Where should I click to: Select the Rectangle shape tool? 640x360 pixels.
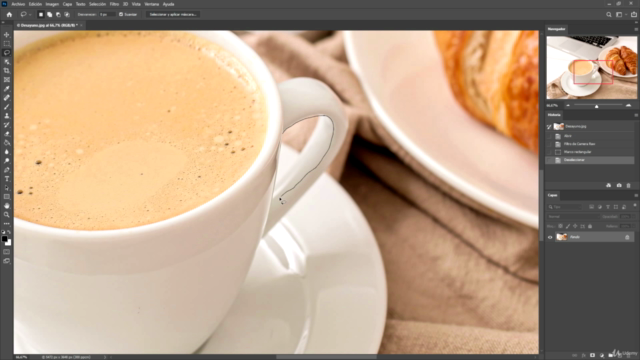(x=7, y=197)
